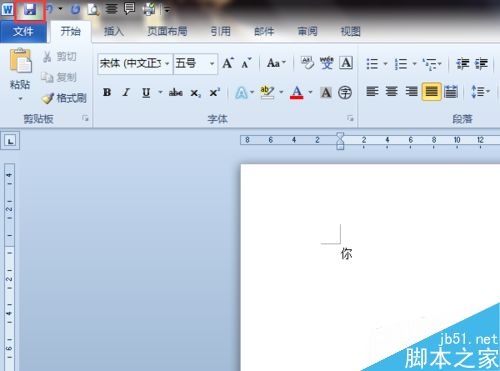Switch to the 引用 tab

(x=220, y=32)
